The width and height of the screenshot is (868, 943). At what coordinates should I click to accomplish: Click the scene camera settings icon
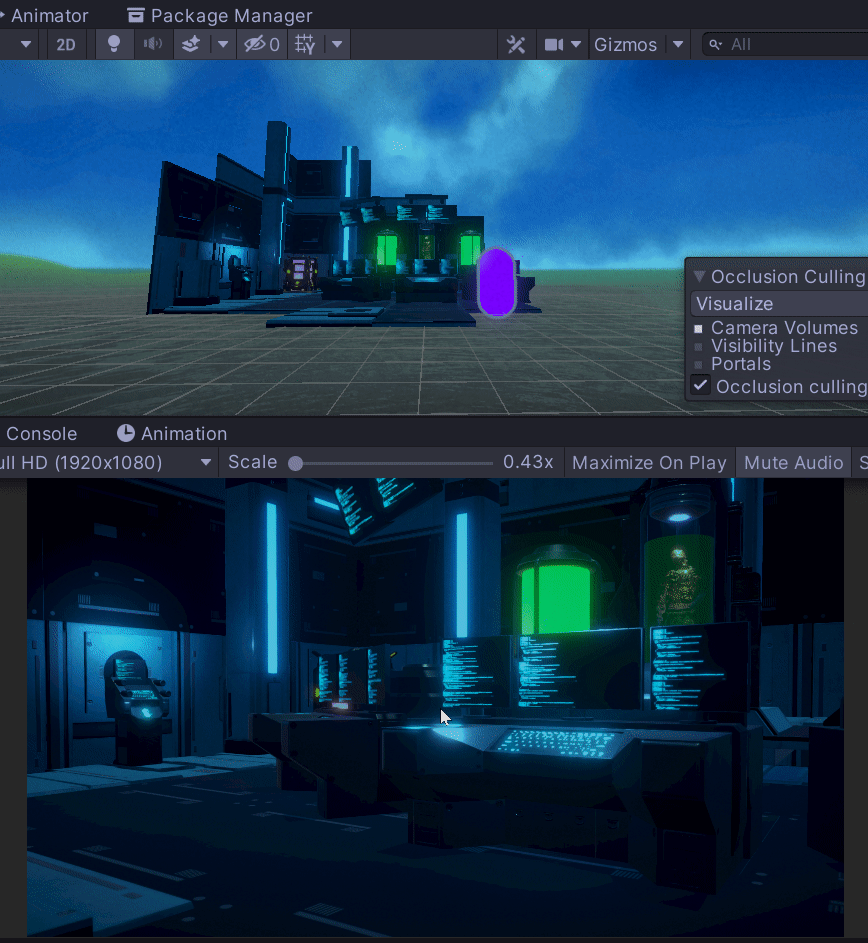pos(553,44)
